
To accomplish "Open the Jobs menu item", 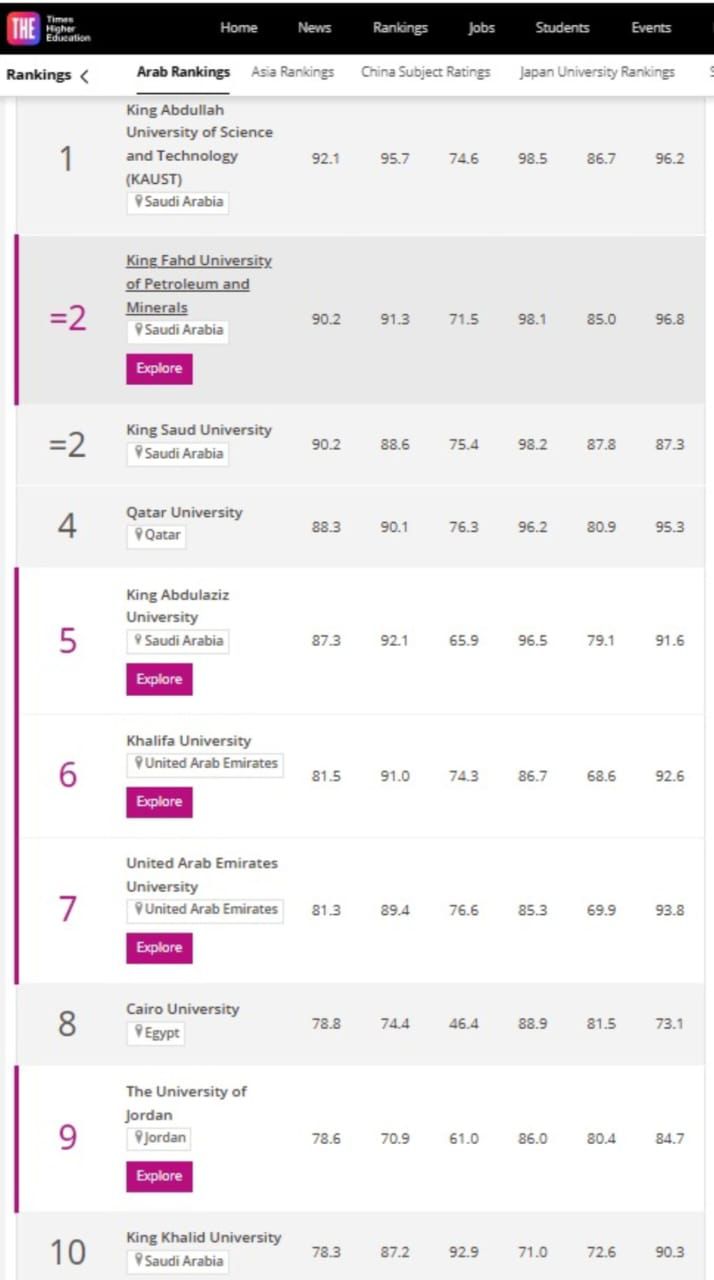I will click(x=482, y=28).
